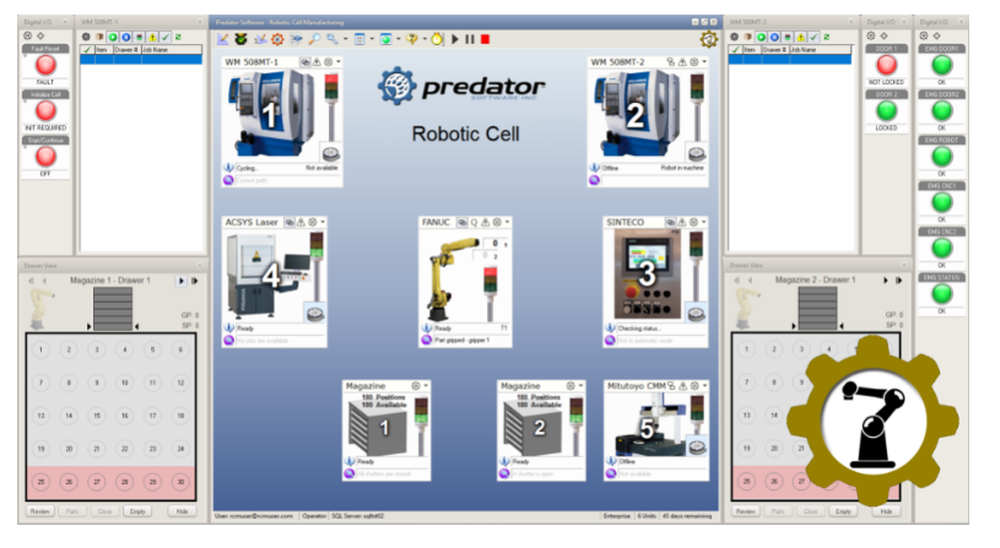Open WM 508MT-2 machine card dropdown arrow

pos(704,62)
